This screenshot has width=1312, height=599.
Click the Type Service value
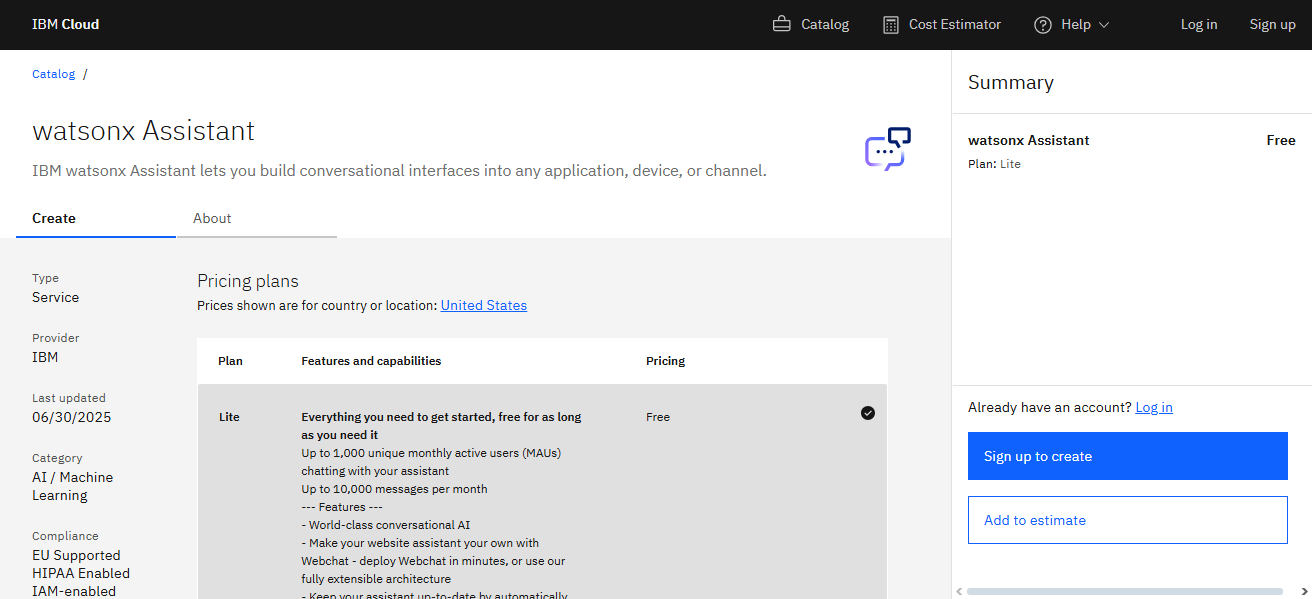point(55,297)
